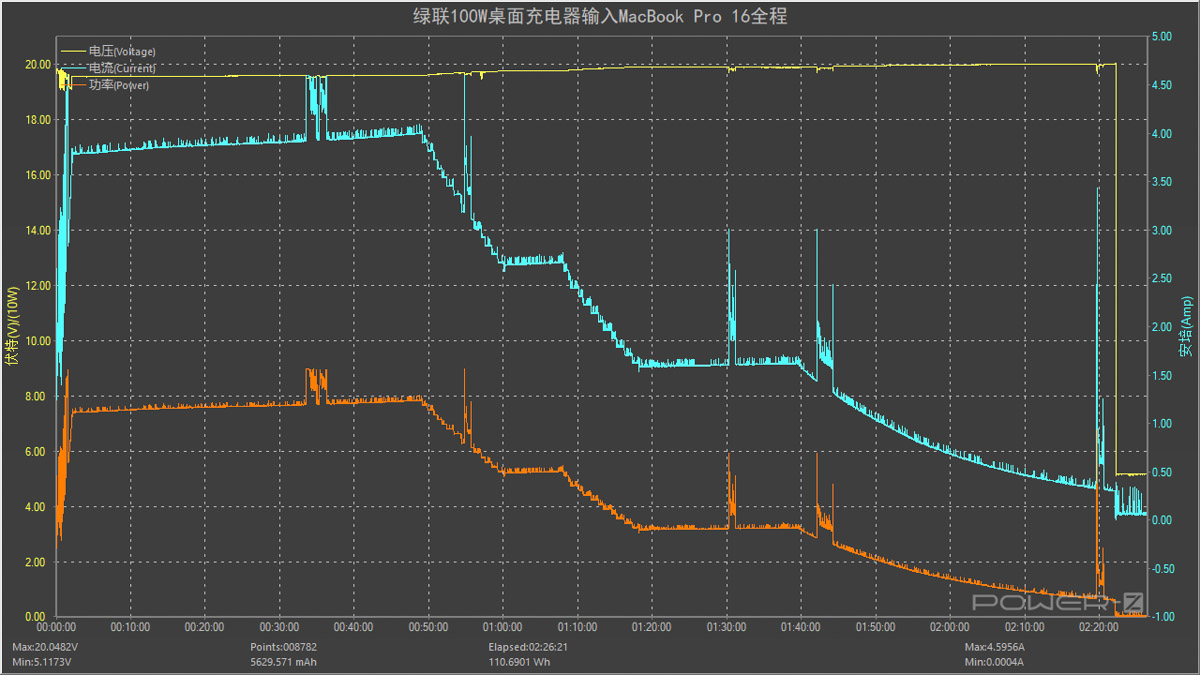Click the cyan Current legend line marker
The image size is (1200, 675).
tap(73, 68)
